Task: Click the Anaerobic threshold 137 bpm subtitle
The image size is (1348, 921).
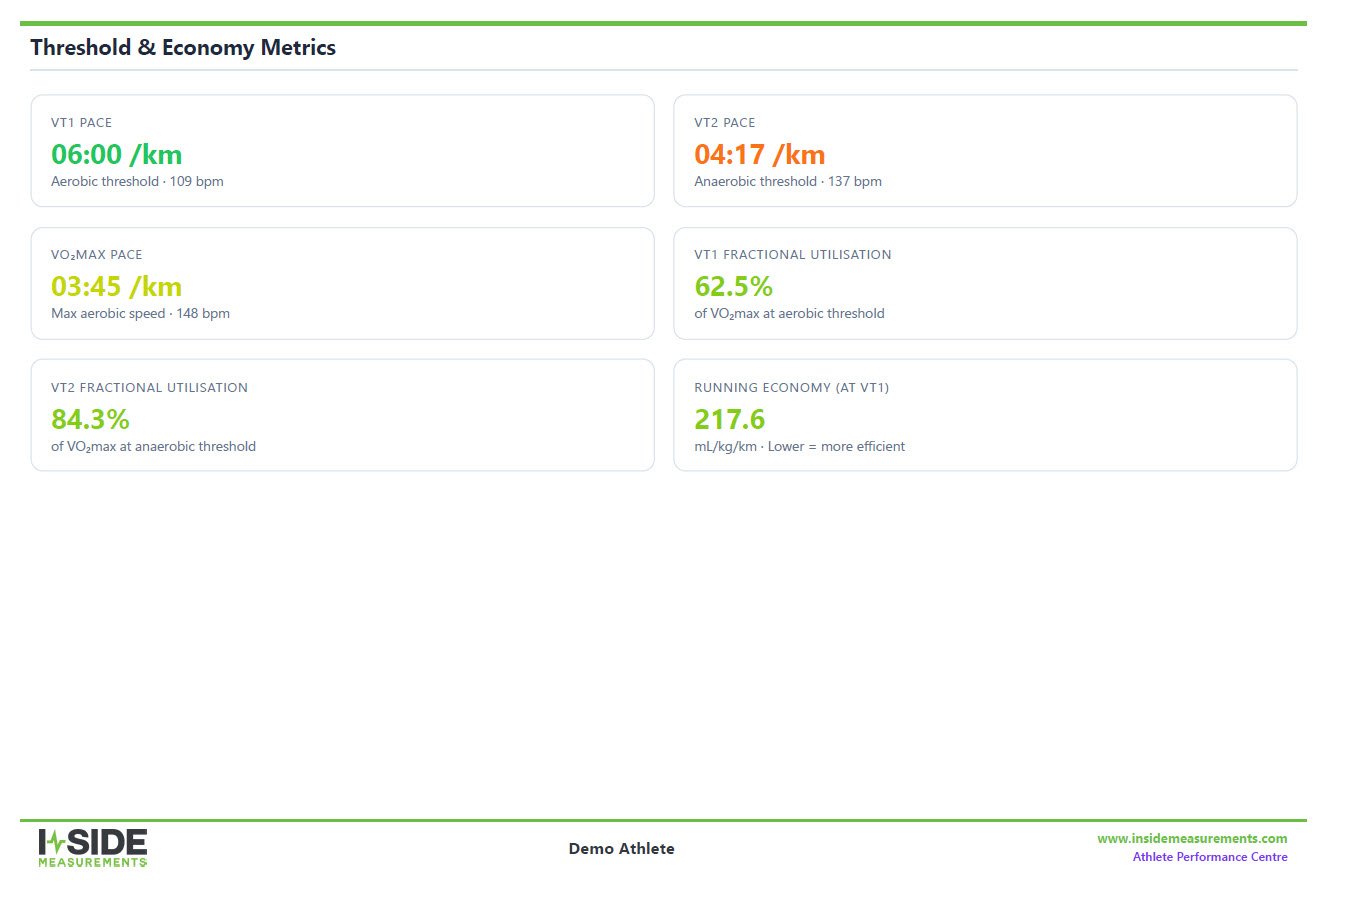Action: (x=788, y=181)
